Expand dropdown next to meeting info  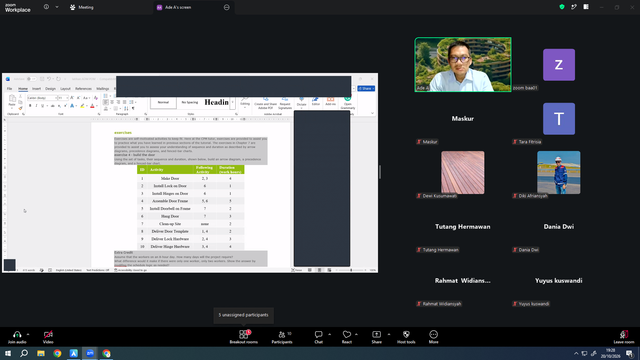click(x=57, y=7)
